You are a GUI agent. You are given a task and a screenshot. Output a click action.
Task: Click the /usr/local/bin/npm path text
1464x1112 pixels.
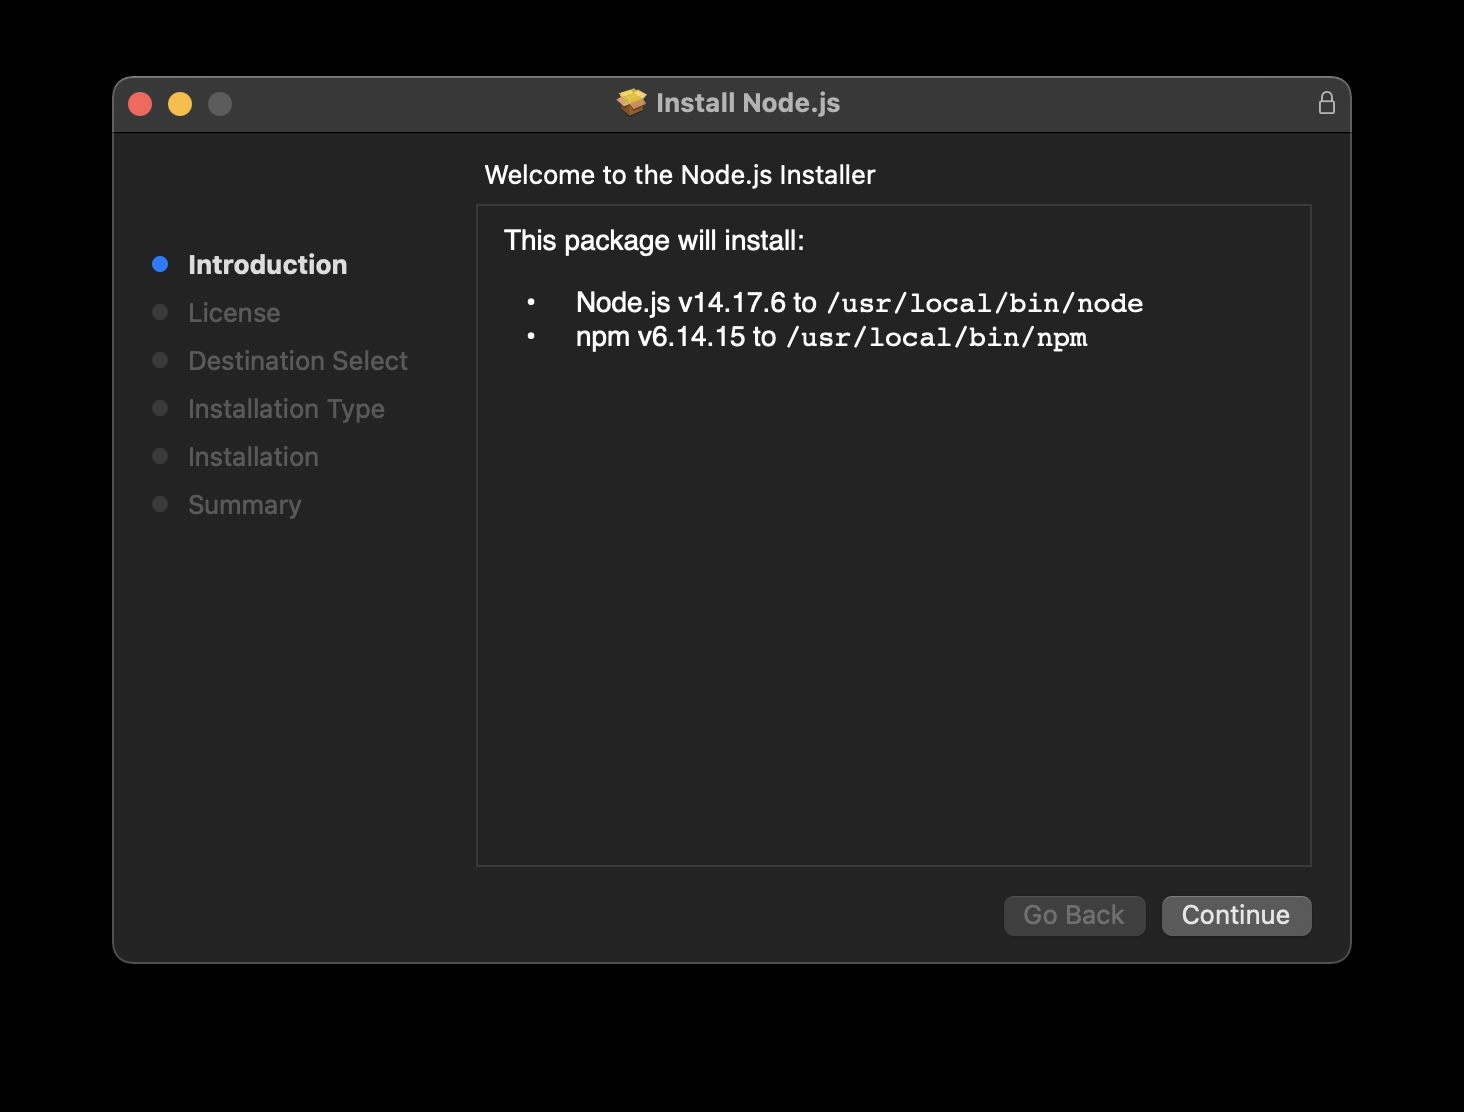click(937, 337)
